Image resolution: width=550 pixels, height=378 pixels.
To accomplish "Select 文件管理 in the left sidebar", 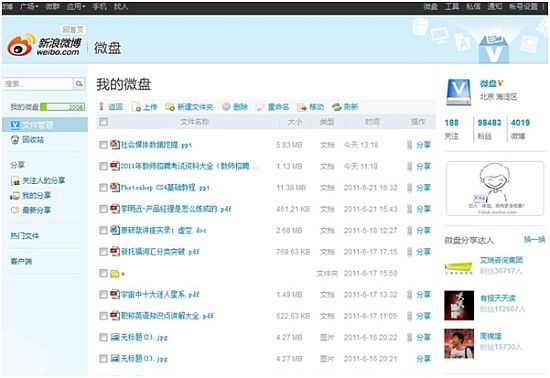I will pyautogui.click(x=45, y=125).
